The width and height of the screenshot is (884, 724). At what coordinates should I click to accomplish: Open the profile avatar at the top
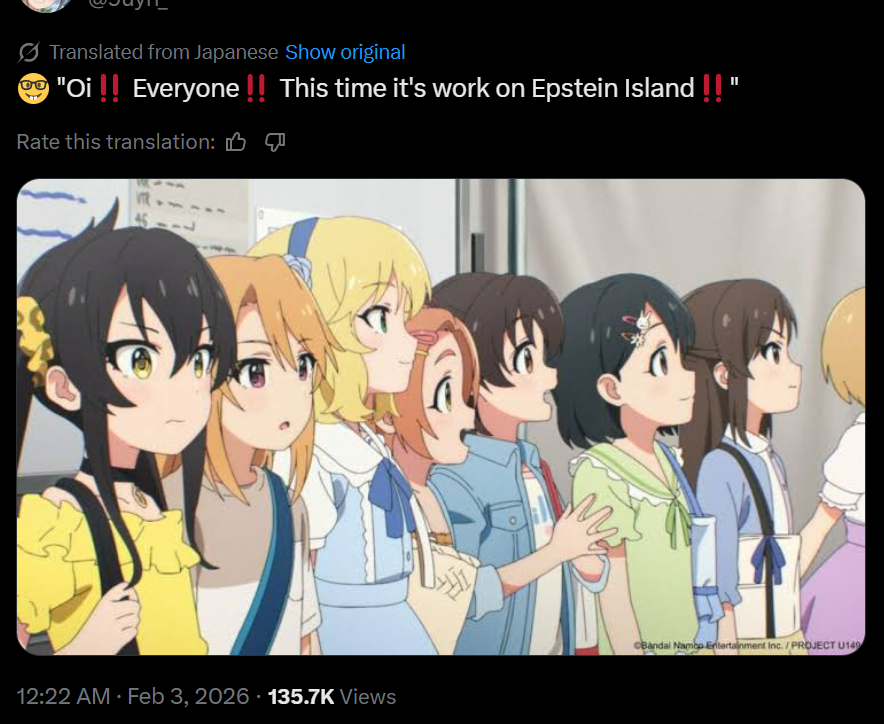46,5
